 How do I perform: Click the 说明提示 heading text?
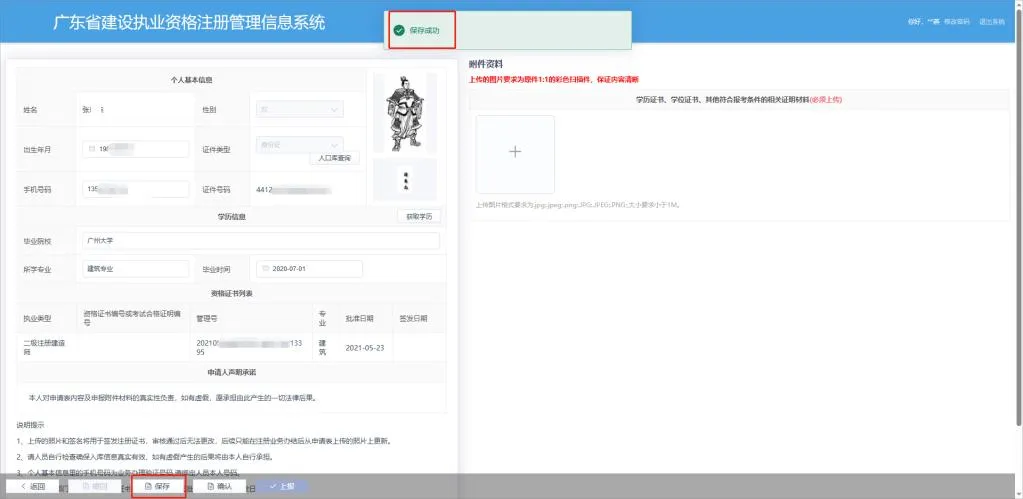(31, 425)
